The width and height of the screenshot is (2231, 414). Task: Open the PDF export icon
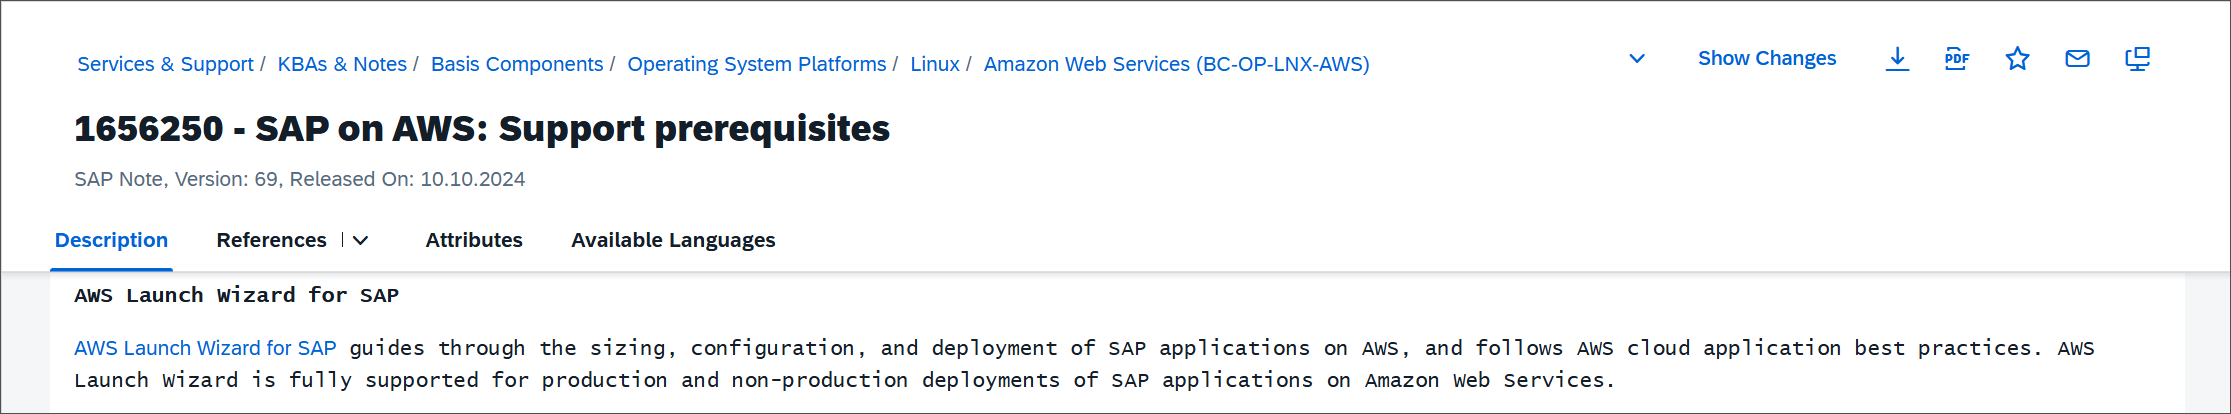click(x=1957, y=59)
